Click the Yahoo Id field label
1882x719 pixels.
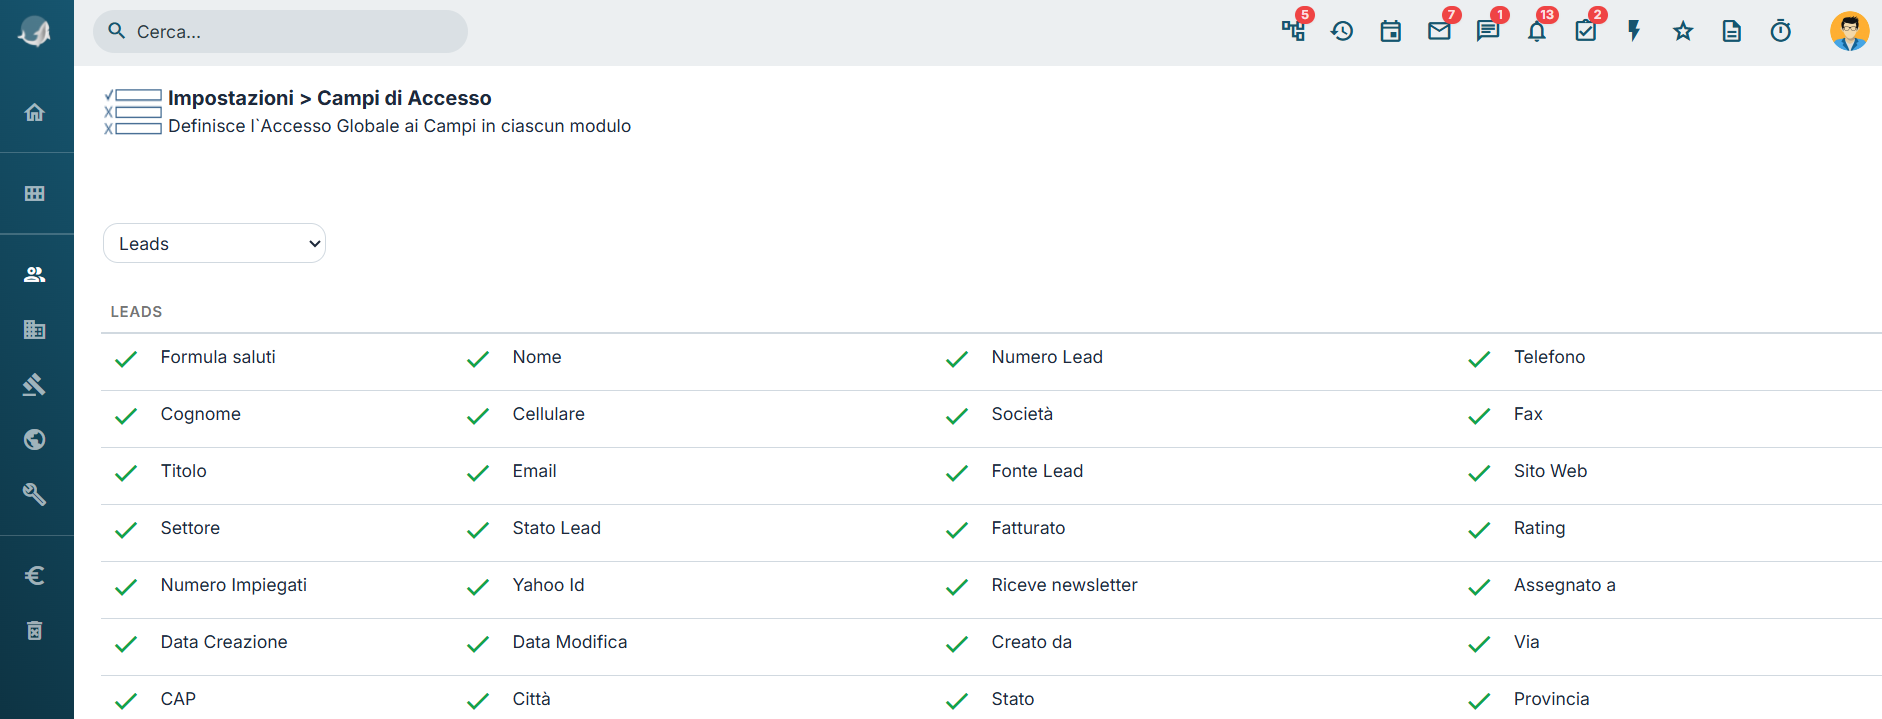[x=548, y=585]
